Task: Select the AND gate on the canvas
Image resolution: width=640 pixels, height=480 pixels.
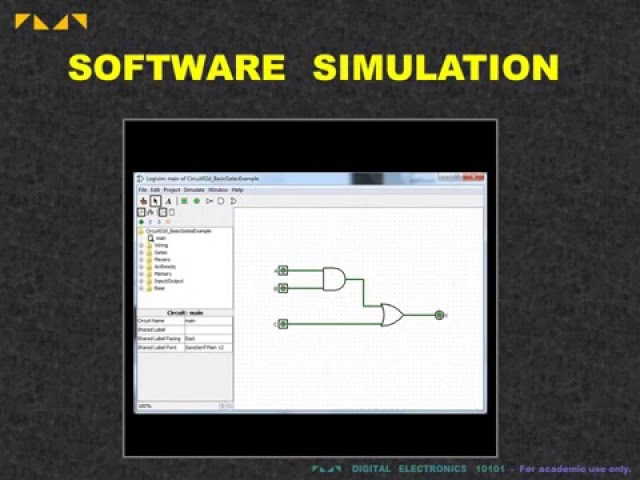Action: point(334,279)
